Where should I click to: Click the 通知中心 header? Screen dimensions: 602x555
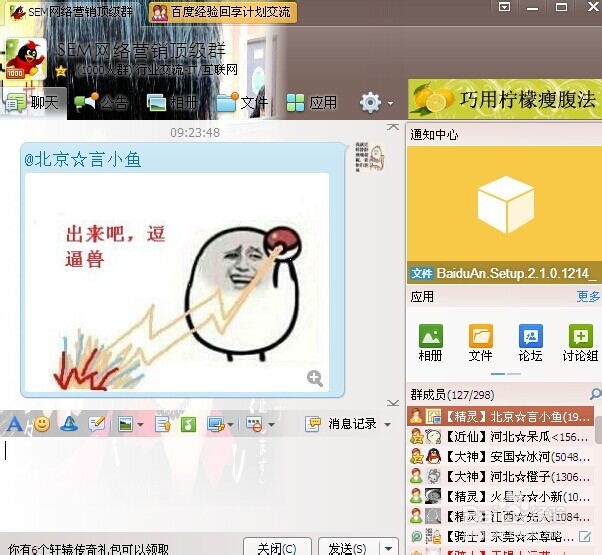coord(434,134)
